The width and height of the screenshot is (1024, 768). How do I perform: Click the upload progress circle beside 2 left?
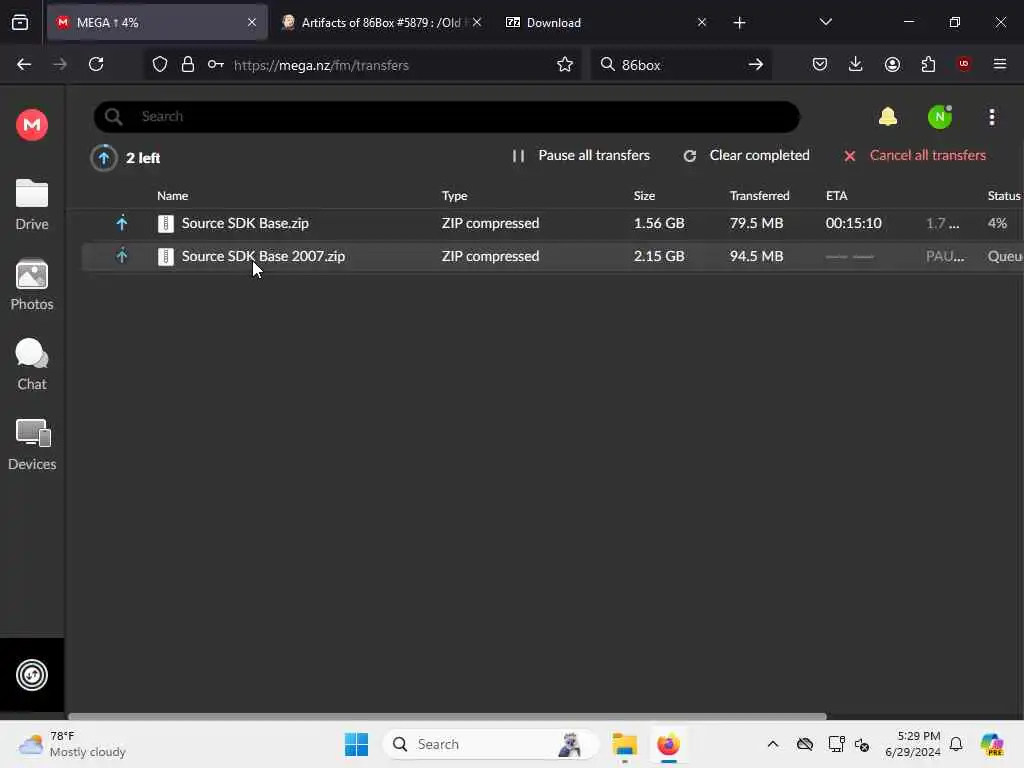pyautogui.click(x=103, y=157)
